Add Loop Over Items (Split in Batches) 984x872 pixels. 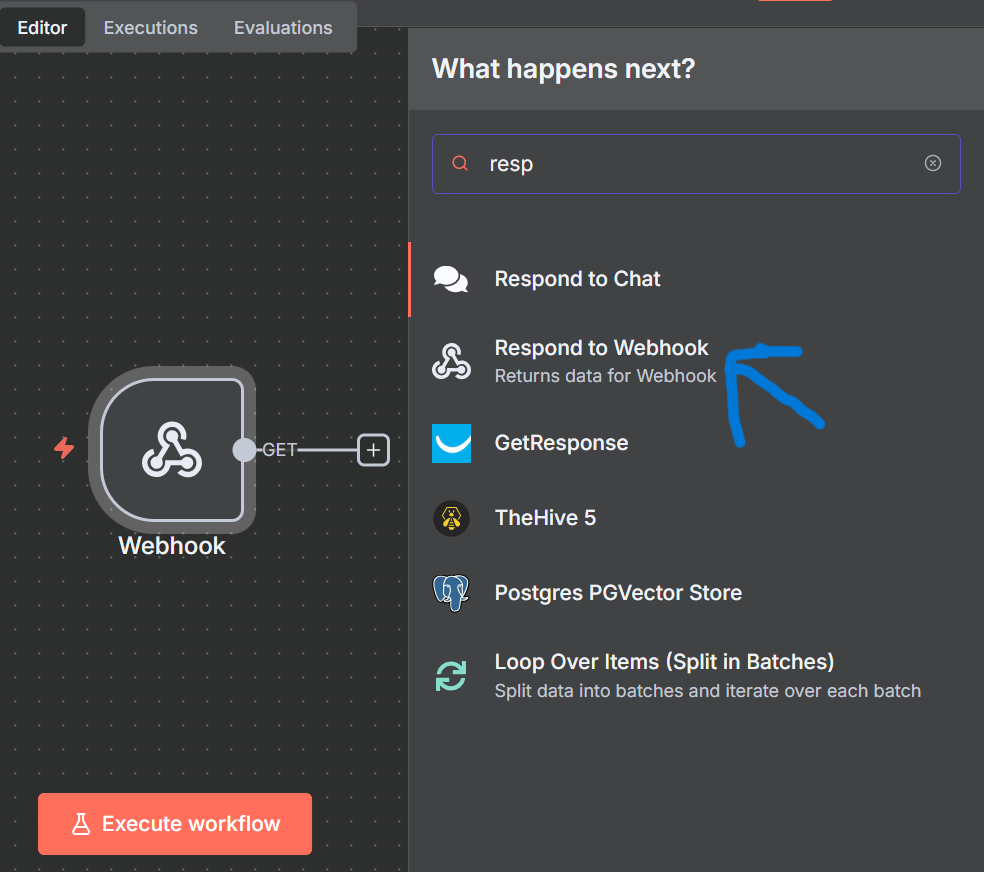click(696, 676)
